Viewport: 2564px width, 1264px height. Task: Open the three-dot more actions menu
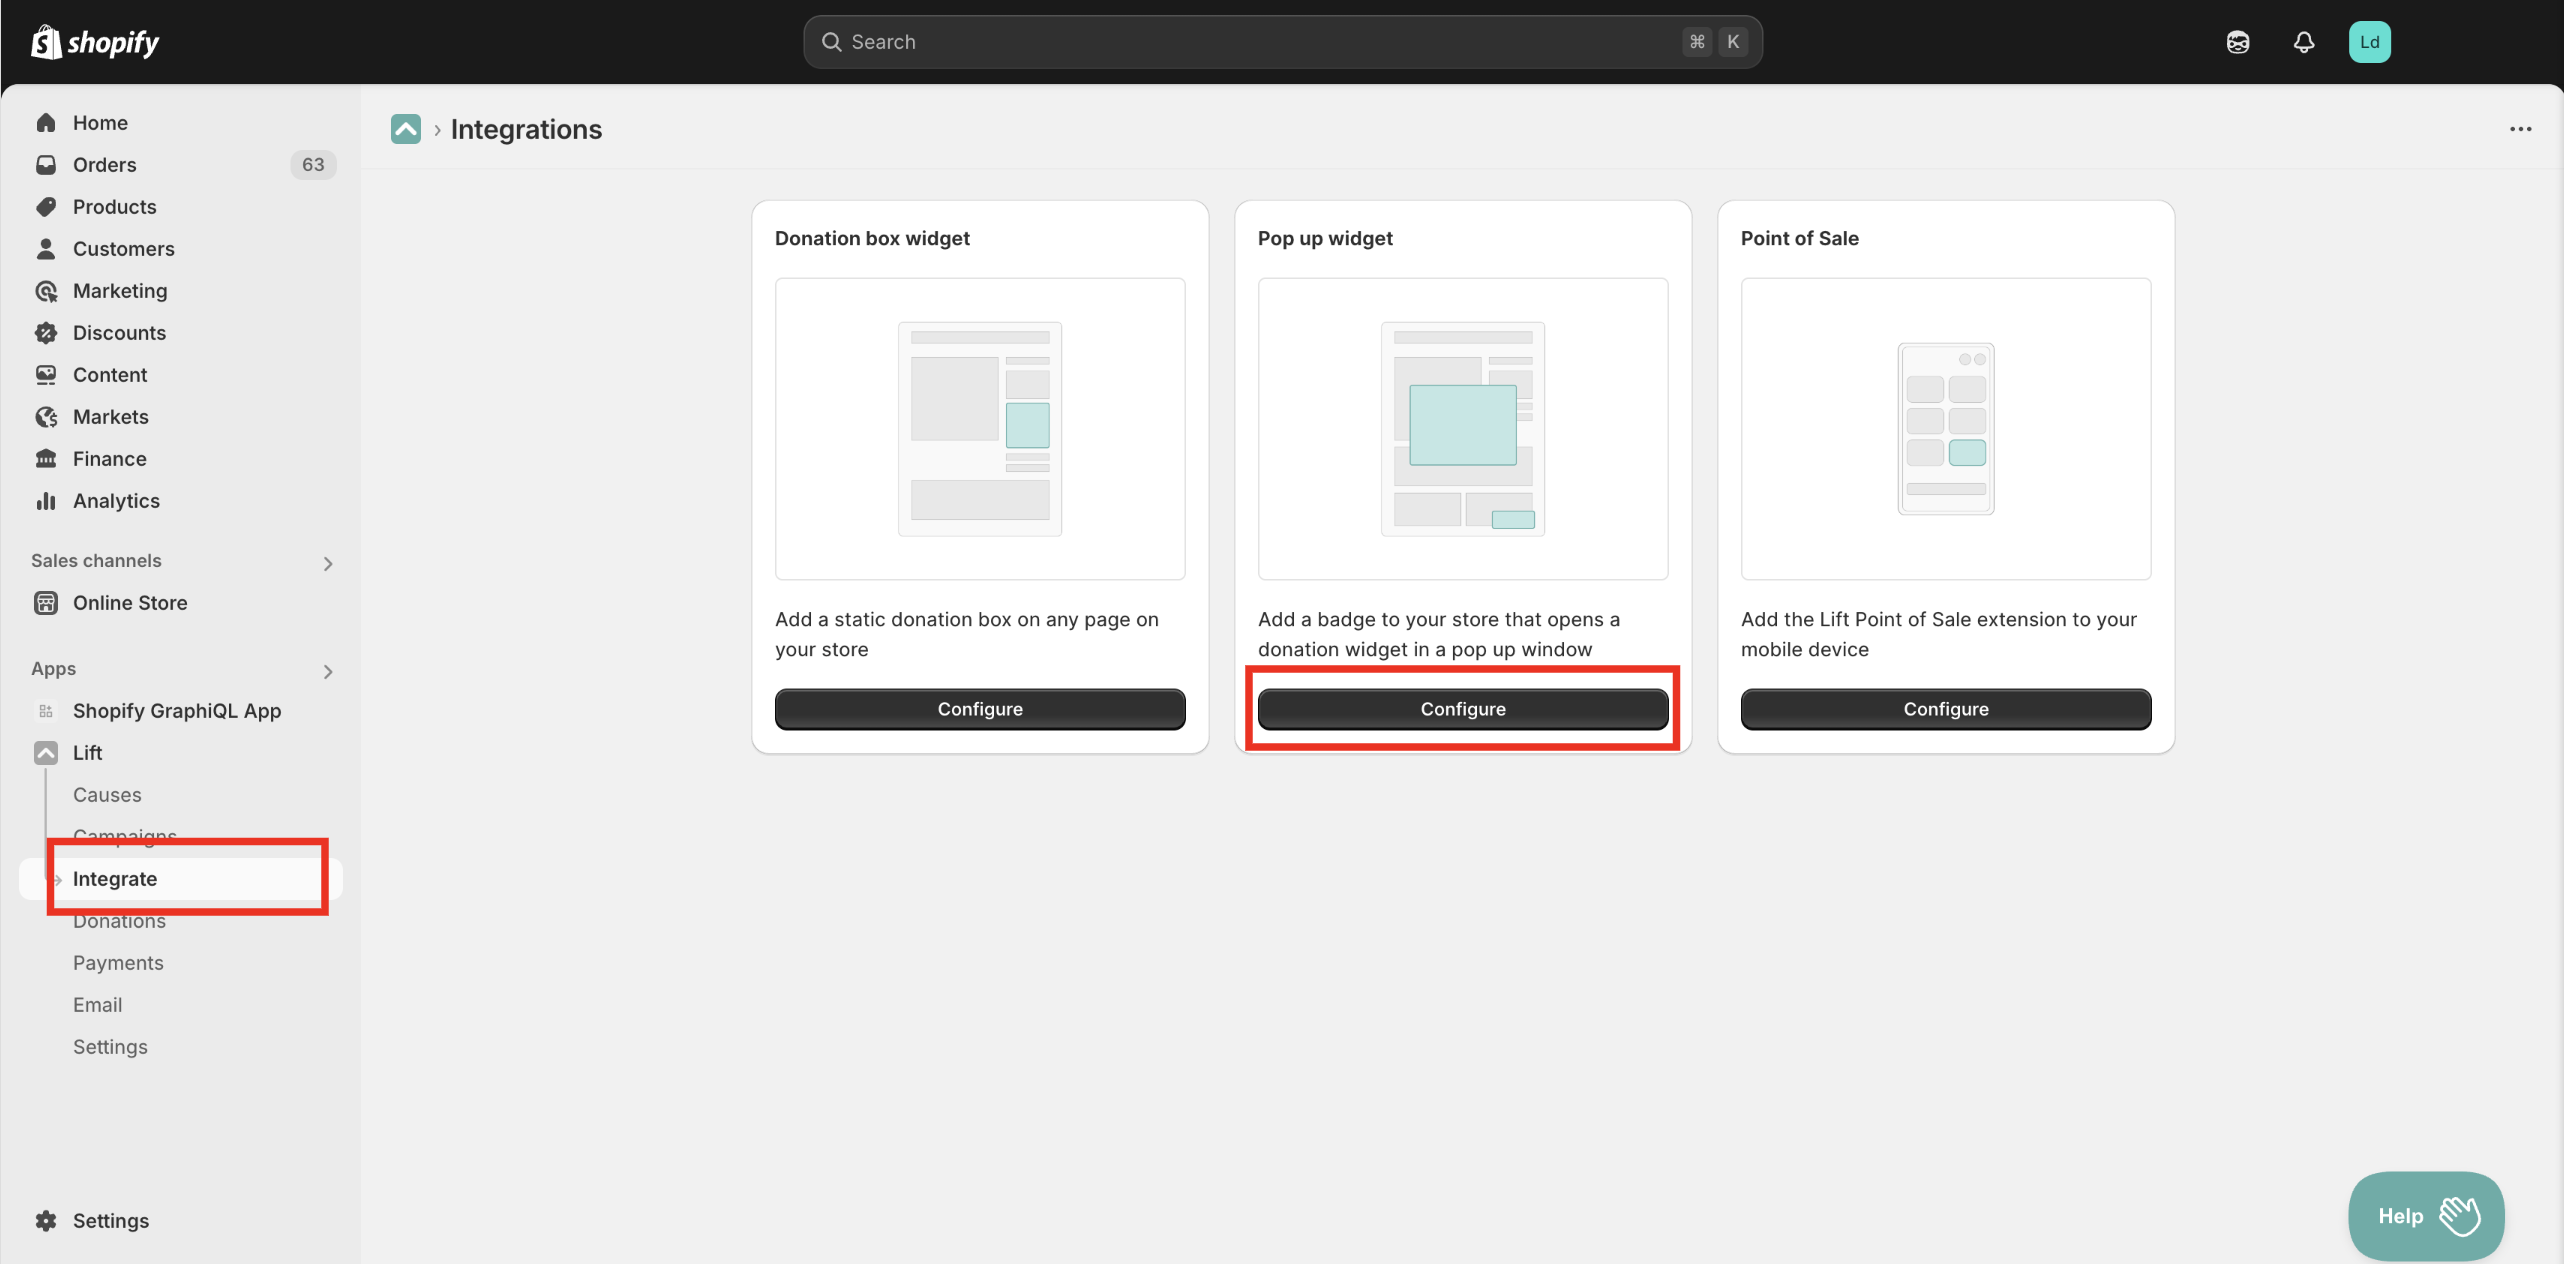[2520, 129]
